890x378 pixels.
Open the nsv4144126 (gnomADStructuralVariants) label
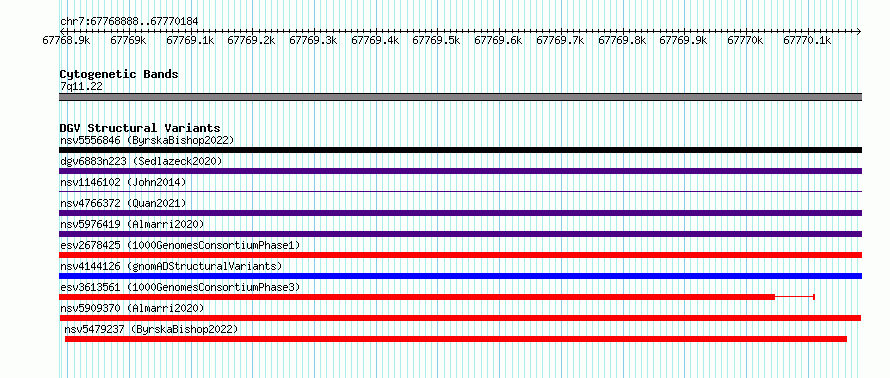click(x=171, y=266)
